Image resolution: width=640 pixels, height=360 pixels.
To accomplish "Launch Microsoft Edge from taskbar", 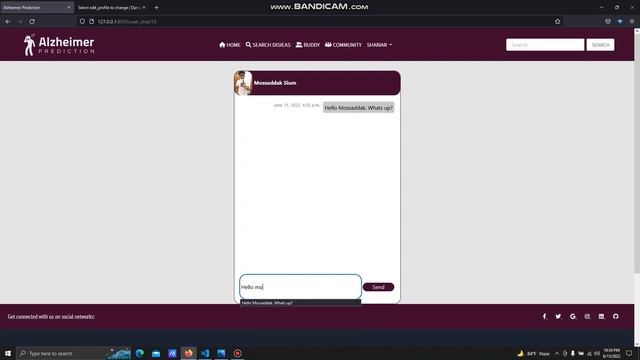I will pos(140,353).
